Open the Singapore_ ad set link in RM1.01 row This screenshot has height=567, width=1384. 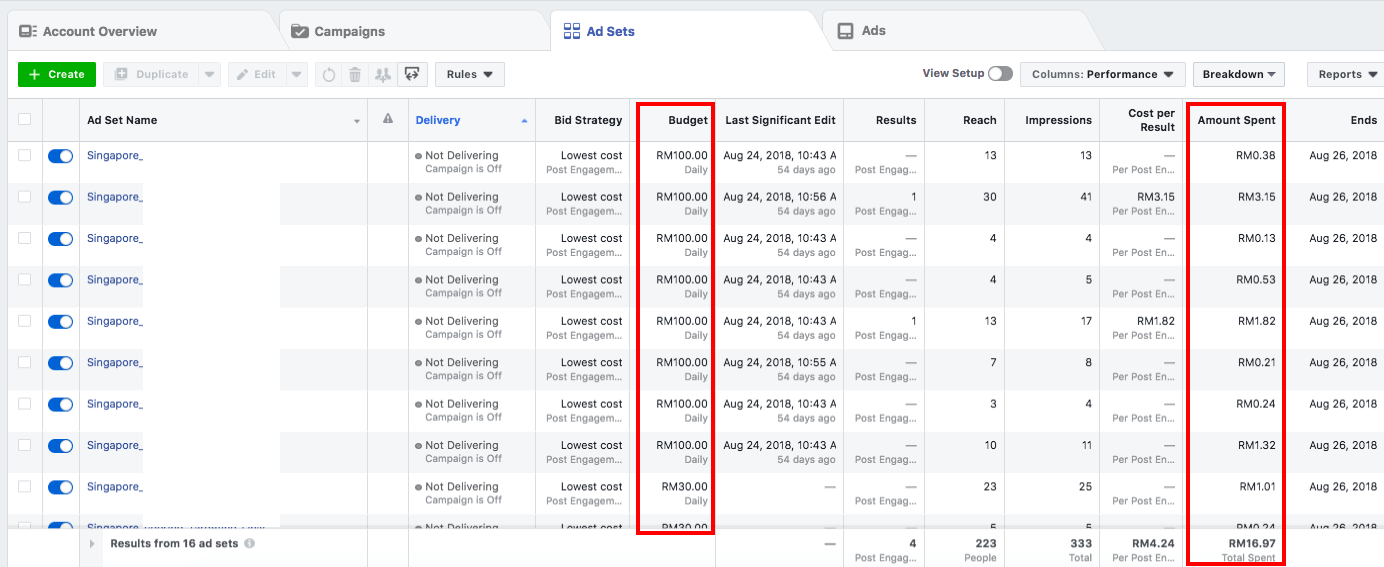115,487
